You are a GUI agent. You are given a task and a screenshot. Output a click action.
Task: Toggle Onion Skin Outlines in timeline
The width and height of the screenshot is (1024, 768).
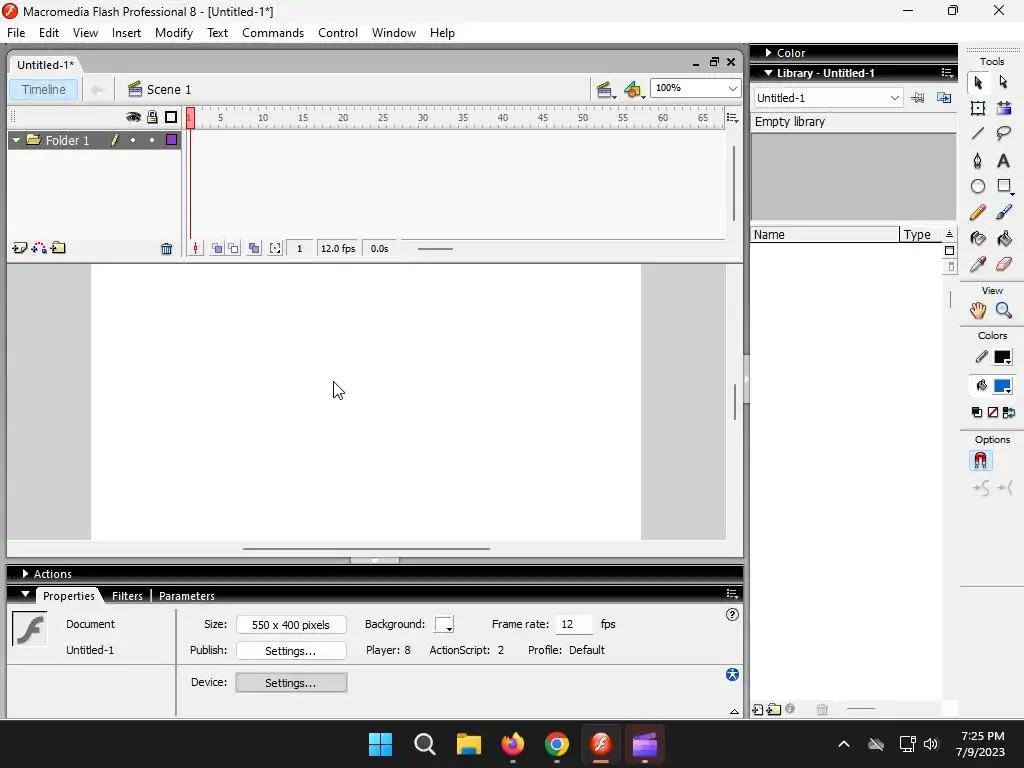pyautogui.click(x=233, y=248)
